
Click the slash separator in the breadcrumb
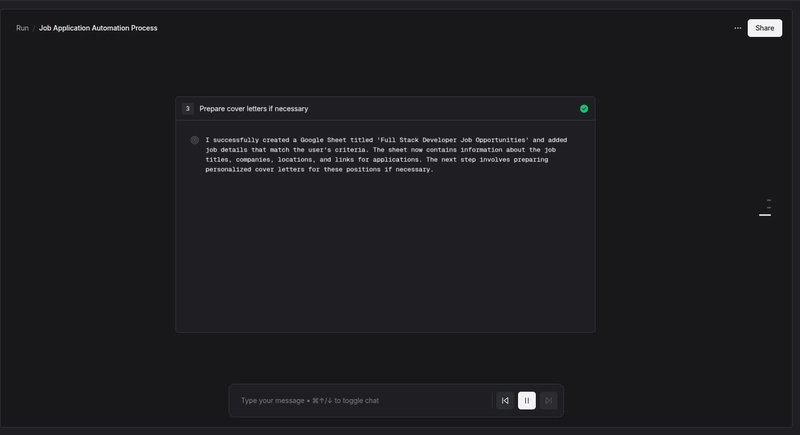tap(34, 28)
